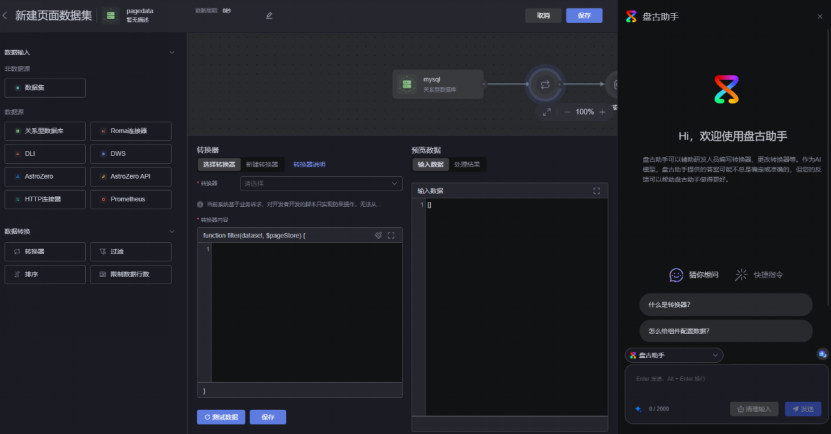Switch to 新建转换器 tab
The image size is (831, 434).
coord(262,164)
